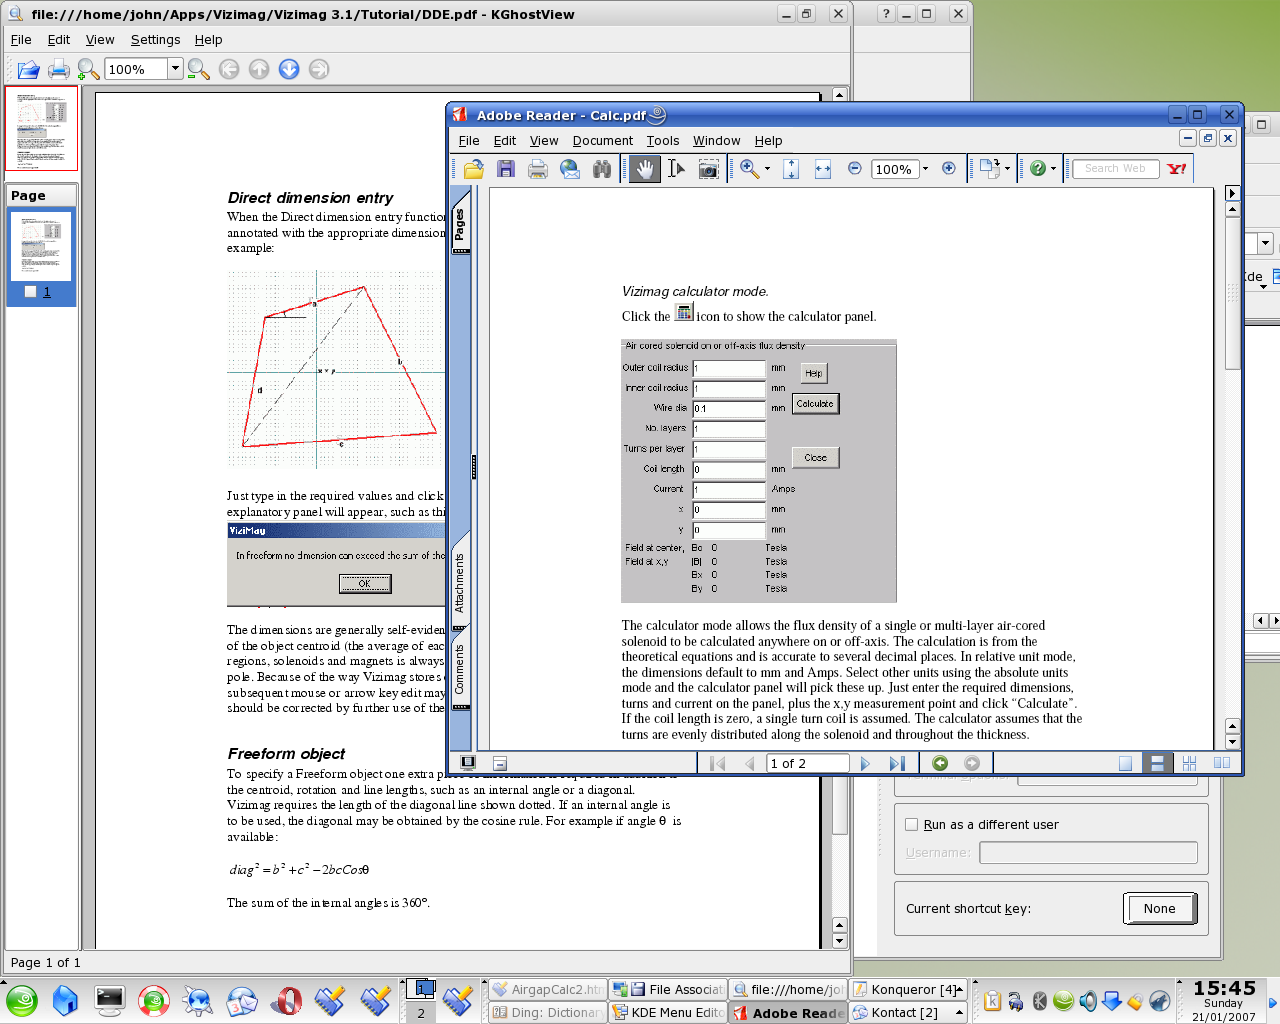1280x1024 pixels.
Task: Switch to File Associations taskbar window
Action: [x=668, y=989]
